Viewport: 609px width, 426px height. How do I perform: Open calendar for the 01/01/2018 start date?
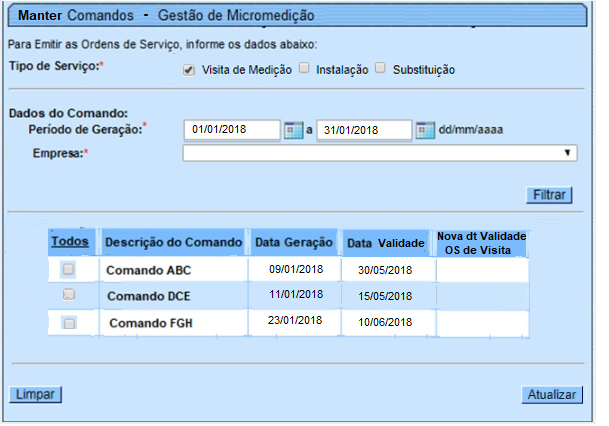click(293, 130)
